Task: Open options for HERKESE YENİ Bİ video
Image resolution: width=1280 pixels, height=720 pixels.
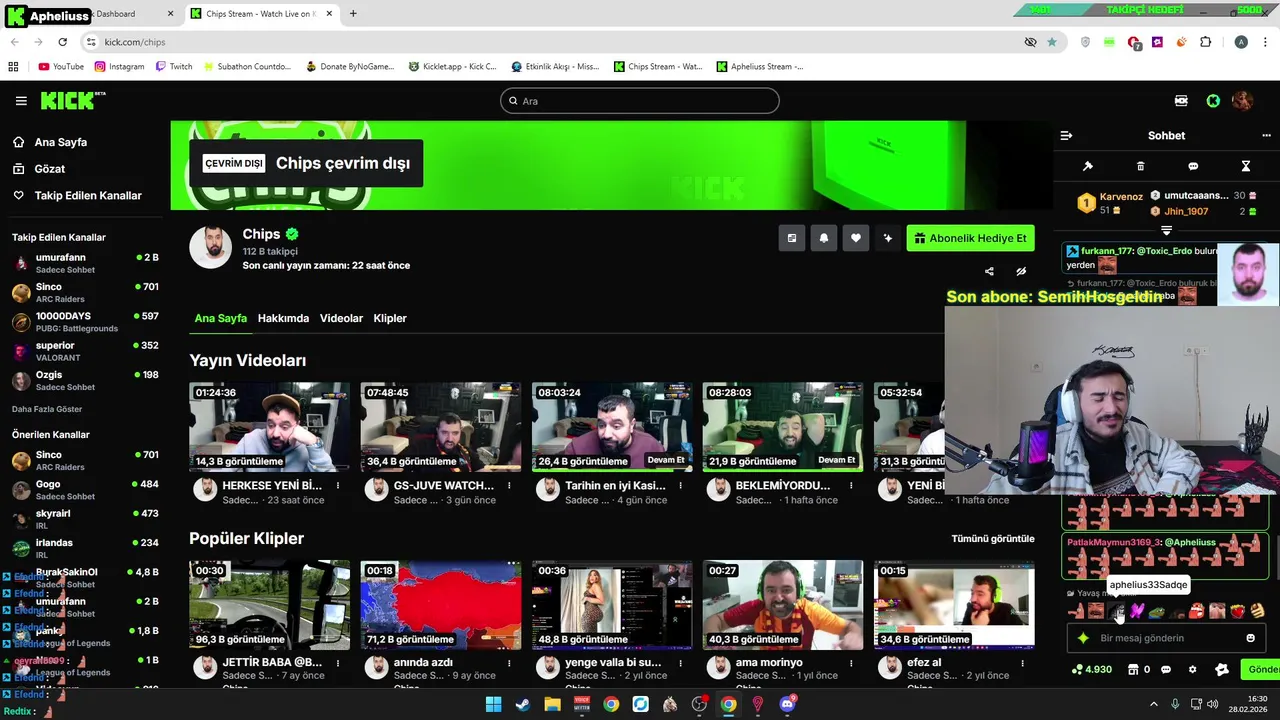Action: tap(338, 486)
